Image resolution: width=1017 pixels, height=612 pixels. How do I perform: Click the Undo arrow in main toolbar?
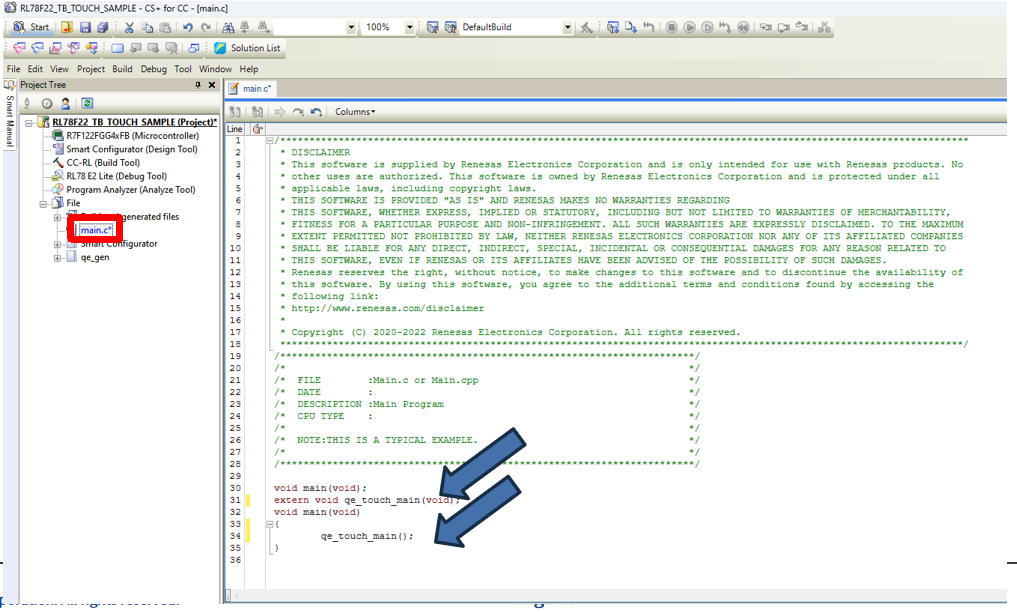(x=187, y=27)
